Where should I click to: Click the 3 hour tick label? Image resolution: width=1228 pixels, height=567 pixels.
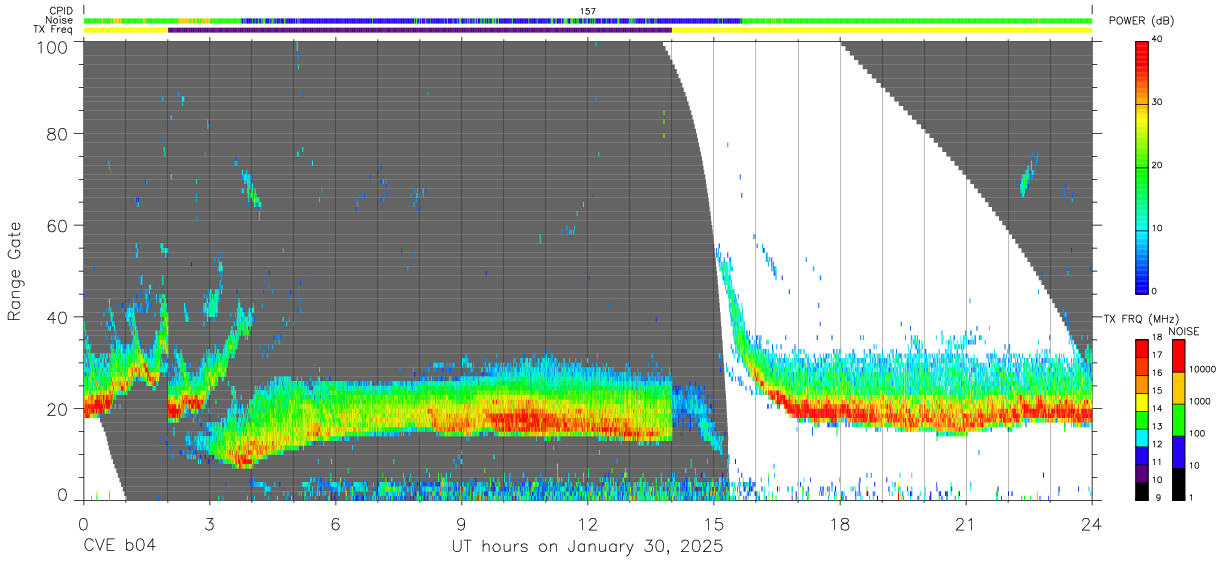point(209,523)
